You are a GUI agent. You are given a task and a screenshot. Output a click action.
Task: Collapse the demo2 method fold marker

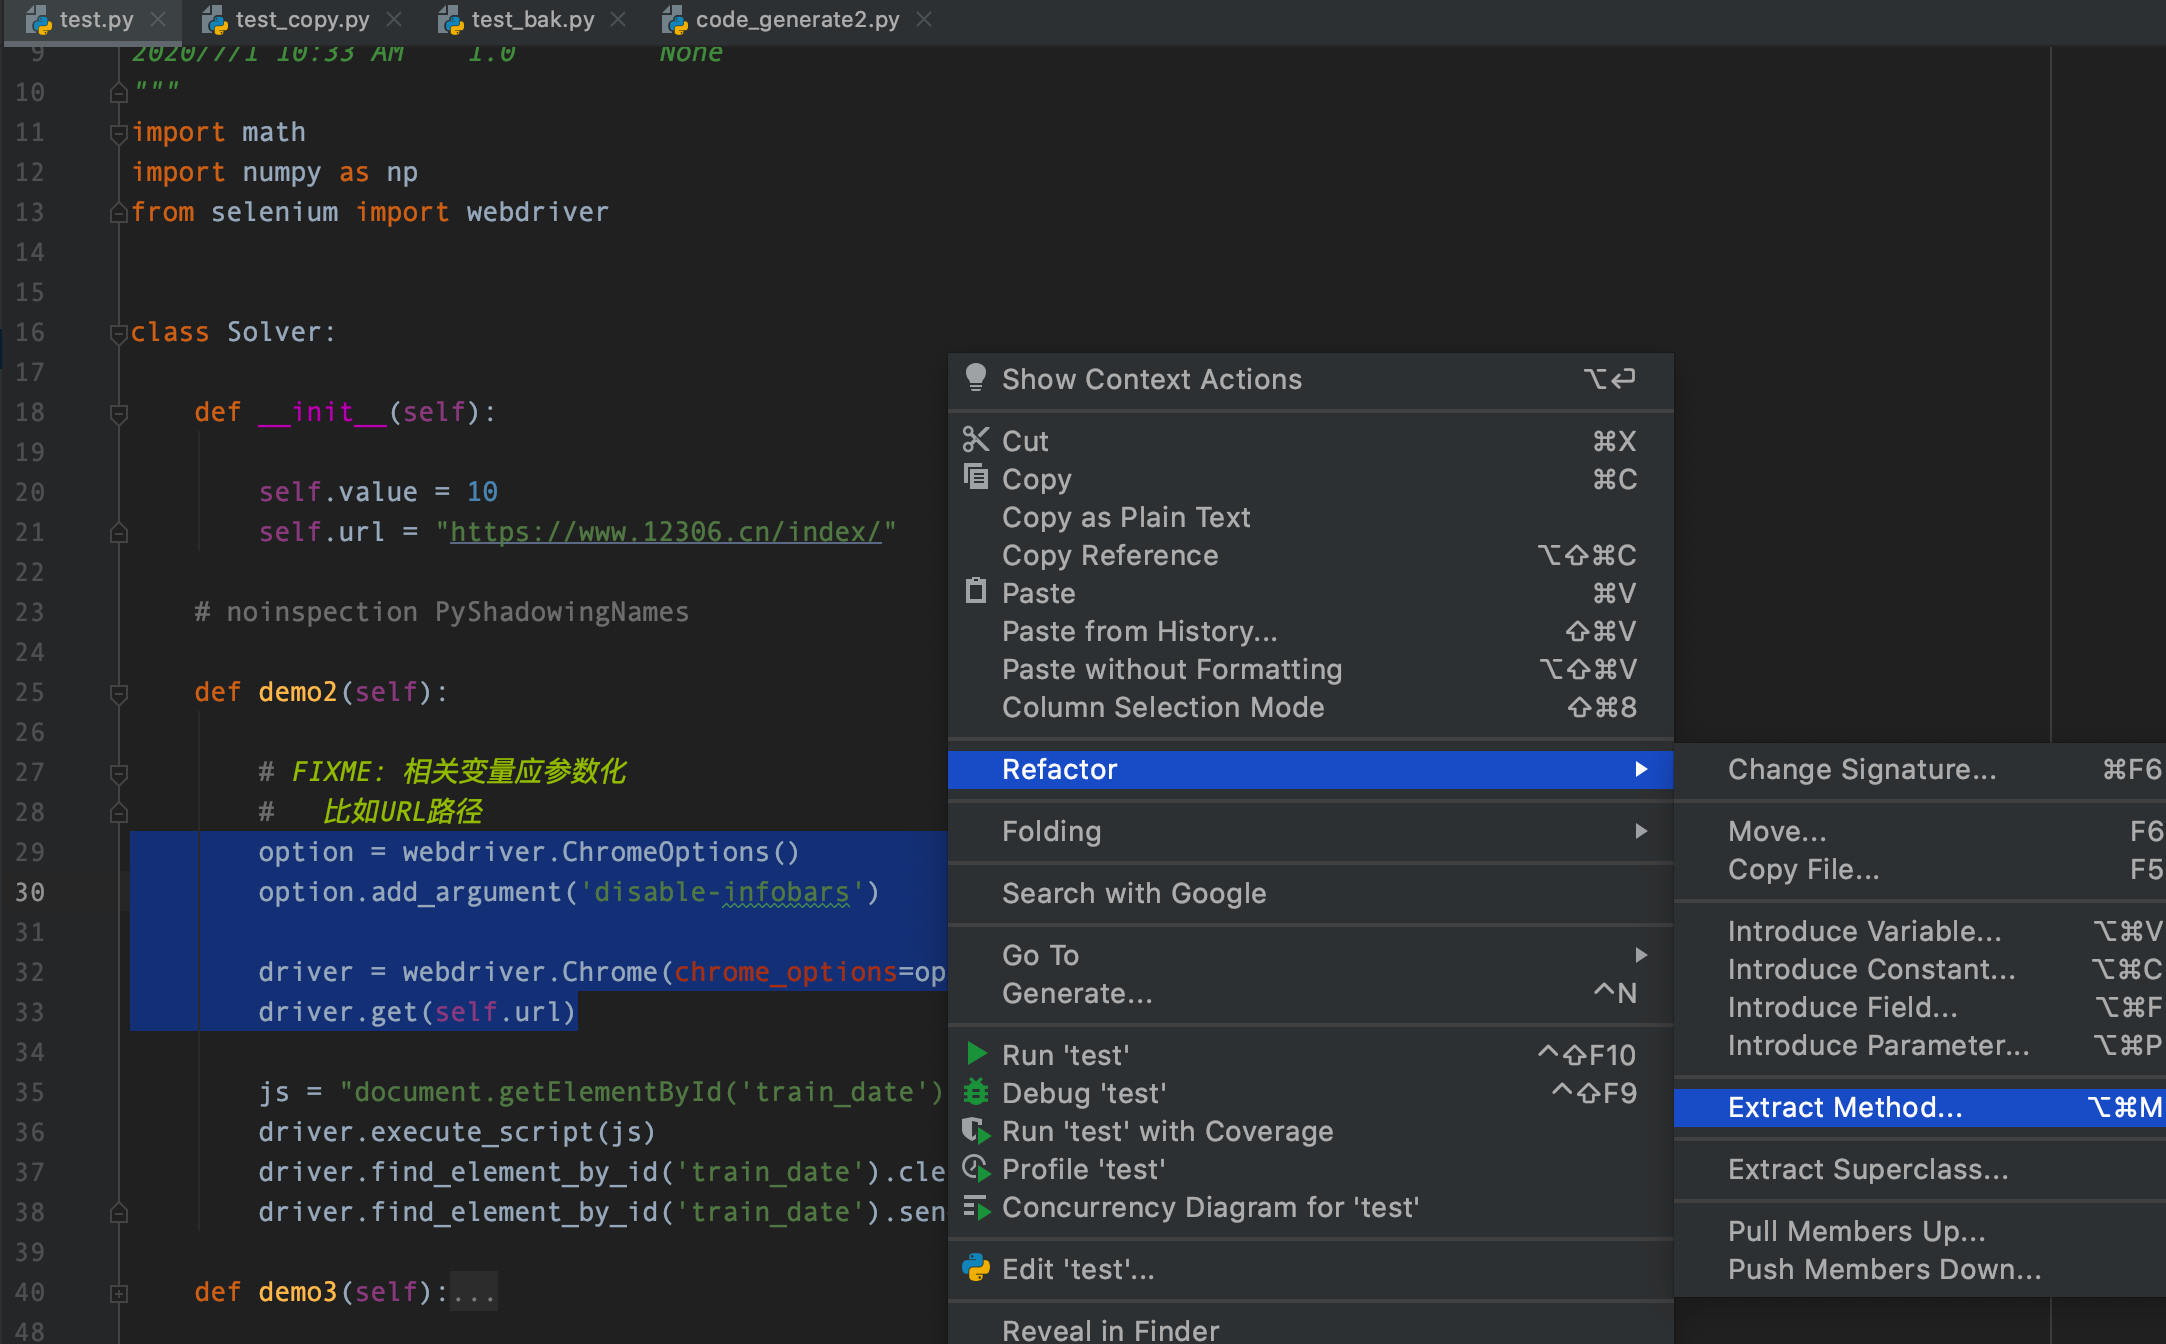[x=118, y=693]
